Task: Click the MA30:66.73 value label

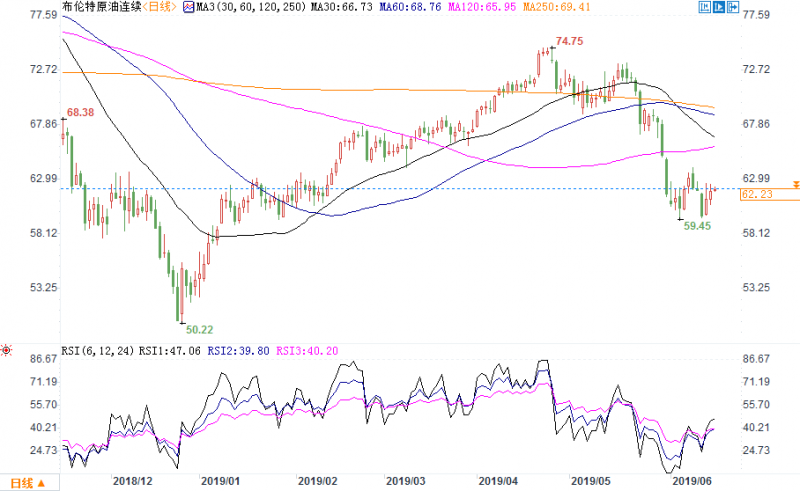Action: pyautogui.click(x=341, y=7)
